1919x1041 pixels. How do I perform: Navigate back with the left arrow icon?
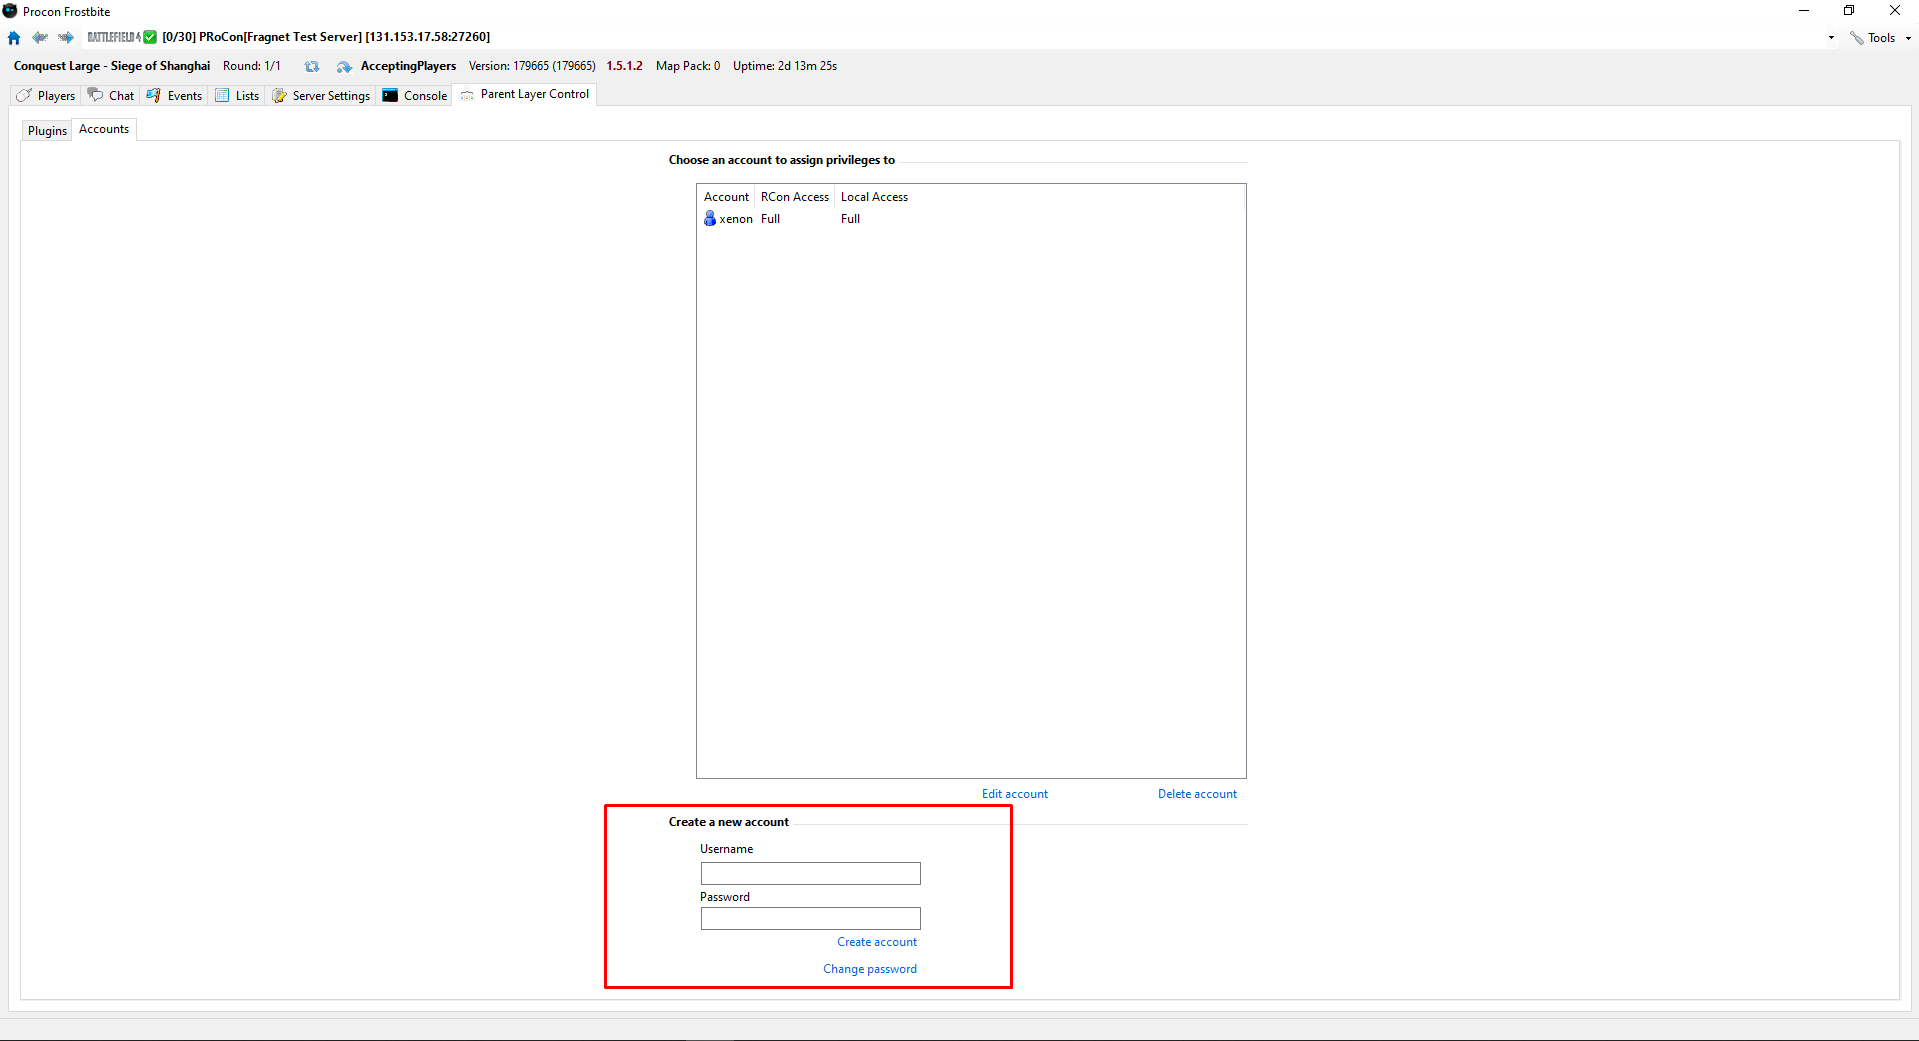coord(40,38)
